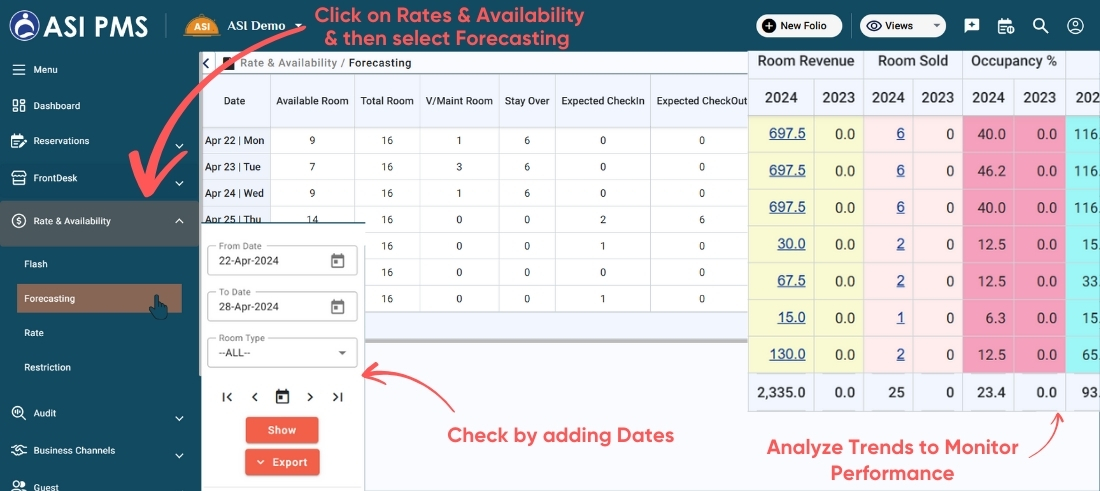Select Forecasting in the sidebar
Image resolution: width=1100 pixels, height=491 pixels.
click(50, 298)
